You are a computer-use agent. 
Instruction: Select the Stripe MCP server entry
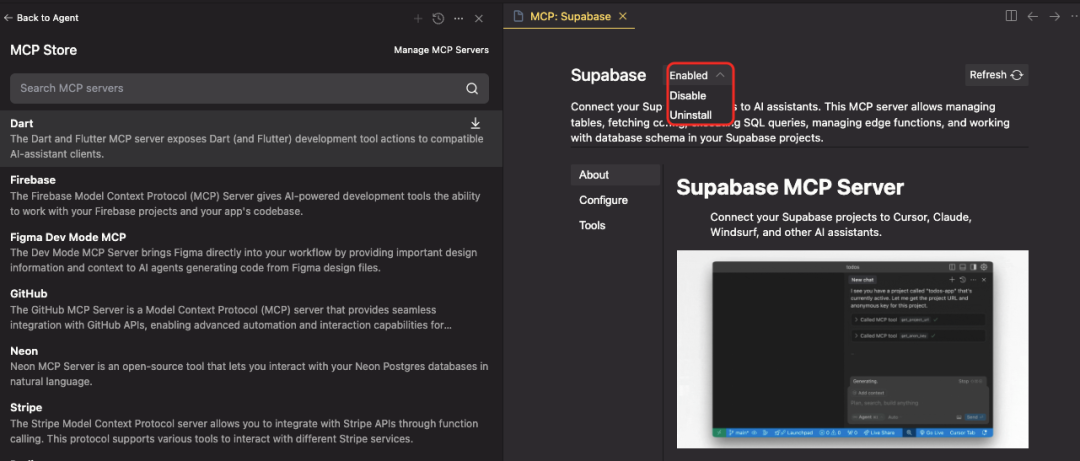(251, 422)
